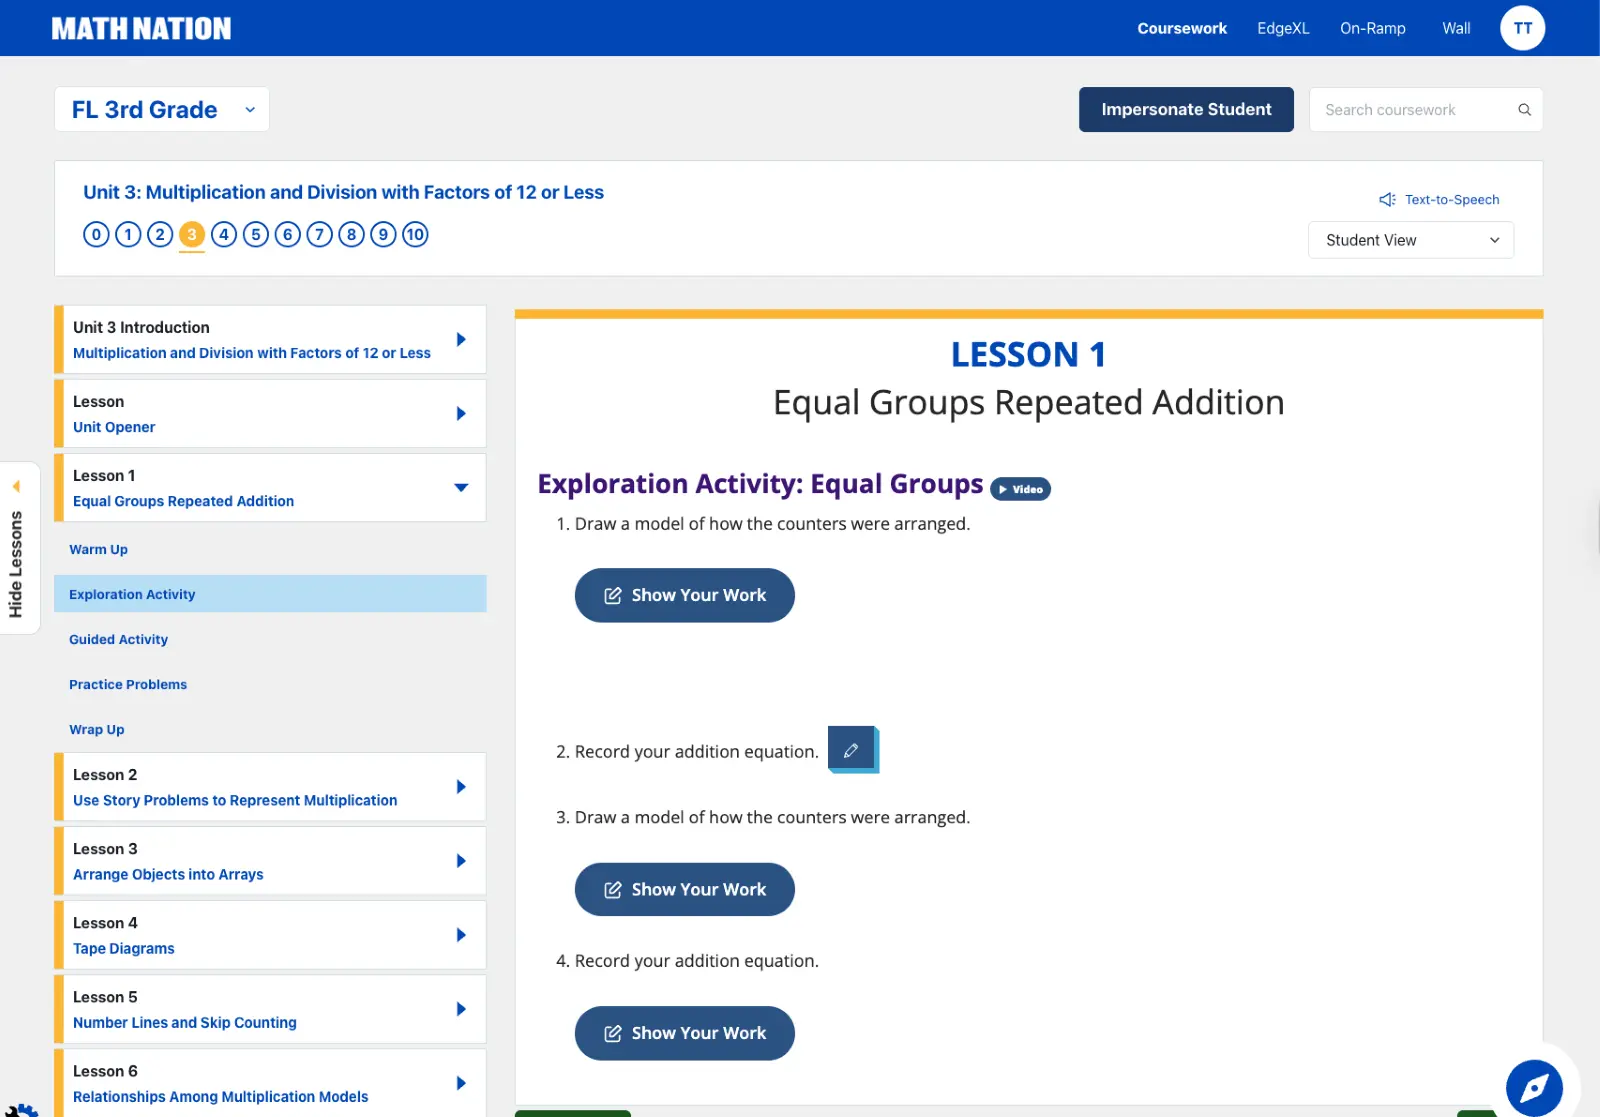Open the EdgeXL navigation tab
Screen dimensions: 1600x1117
[x=1283, y=28]
